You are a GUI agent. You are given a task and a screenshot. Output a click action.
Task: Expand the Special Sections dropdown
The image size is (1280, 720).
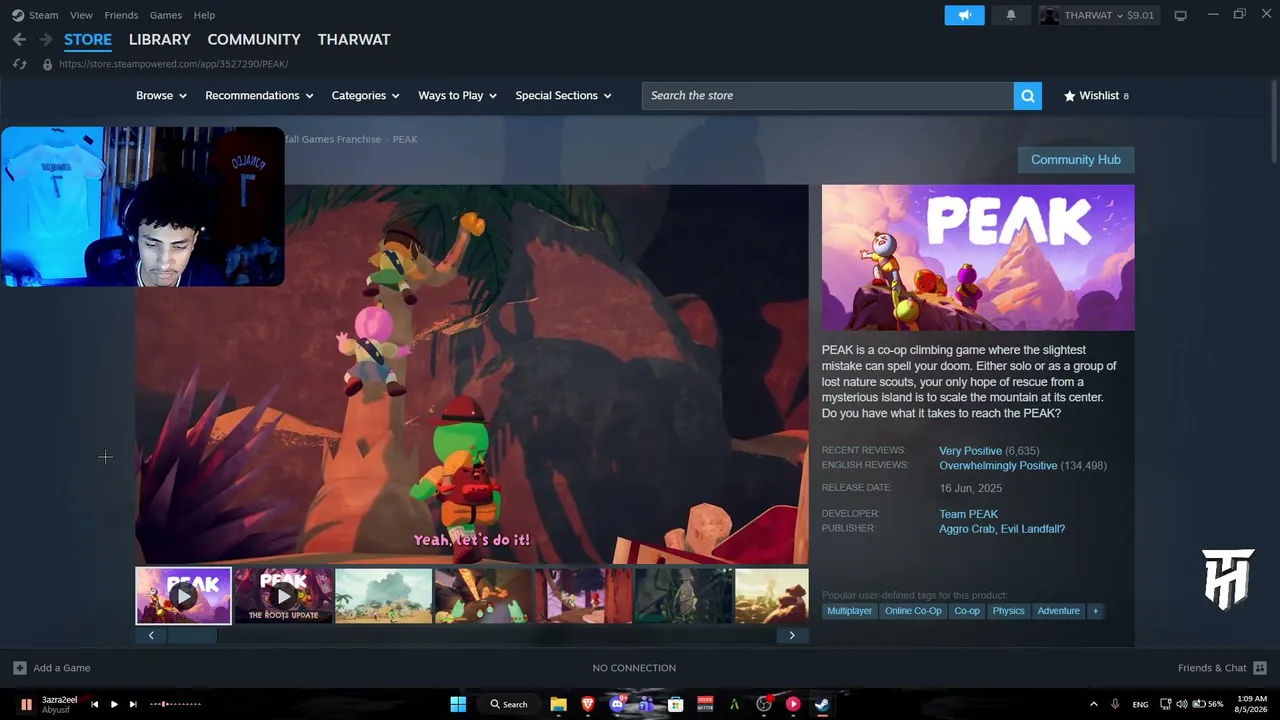click(563, 96)
